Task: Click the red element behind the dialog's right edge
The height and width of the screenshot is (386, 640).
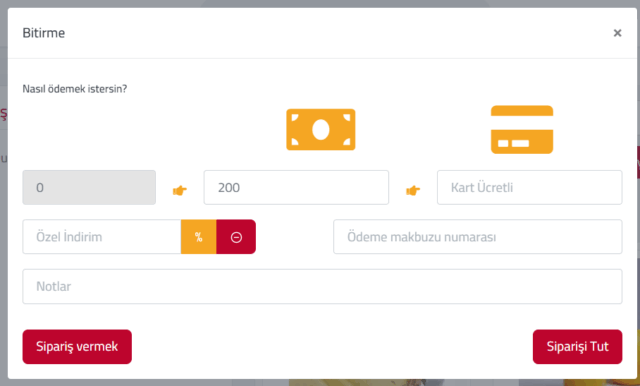Action: 638,162
